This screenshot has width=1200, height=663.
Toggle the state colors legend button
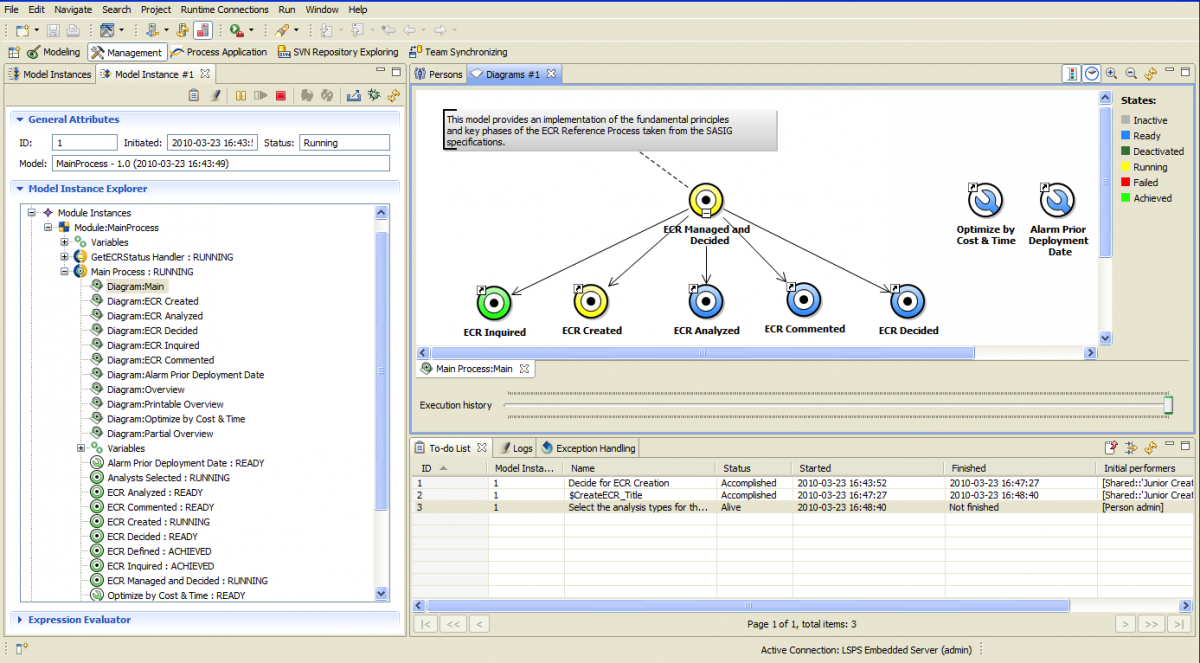[1071, 74]
